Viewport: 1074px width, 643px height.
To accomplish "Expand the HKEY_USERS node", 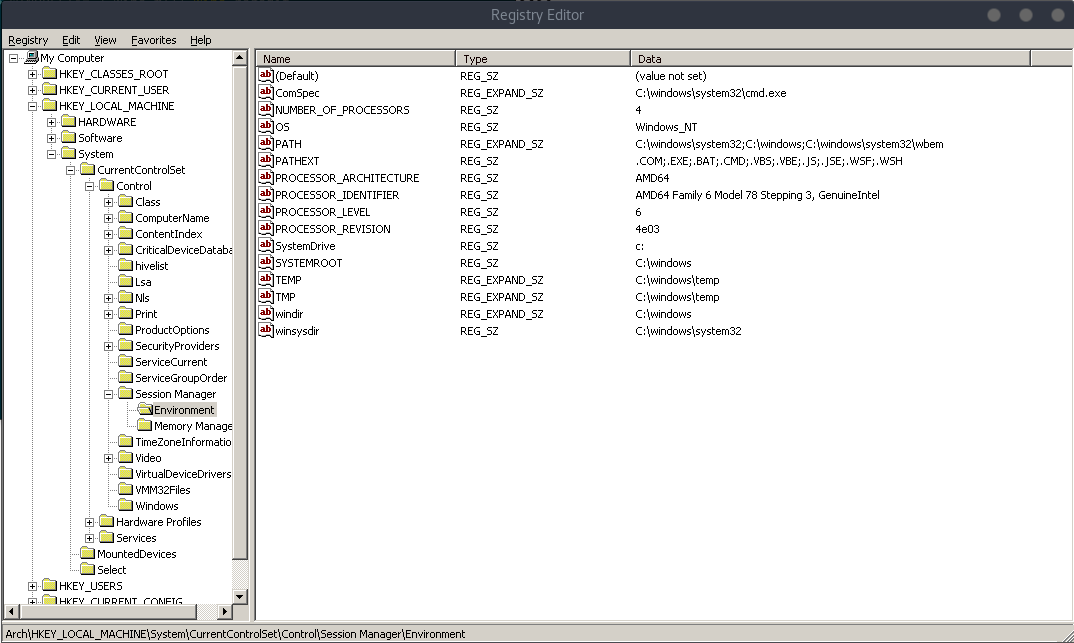I will coord(32,586).
